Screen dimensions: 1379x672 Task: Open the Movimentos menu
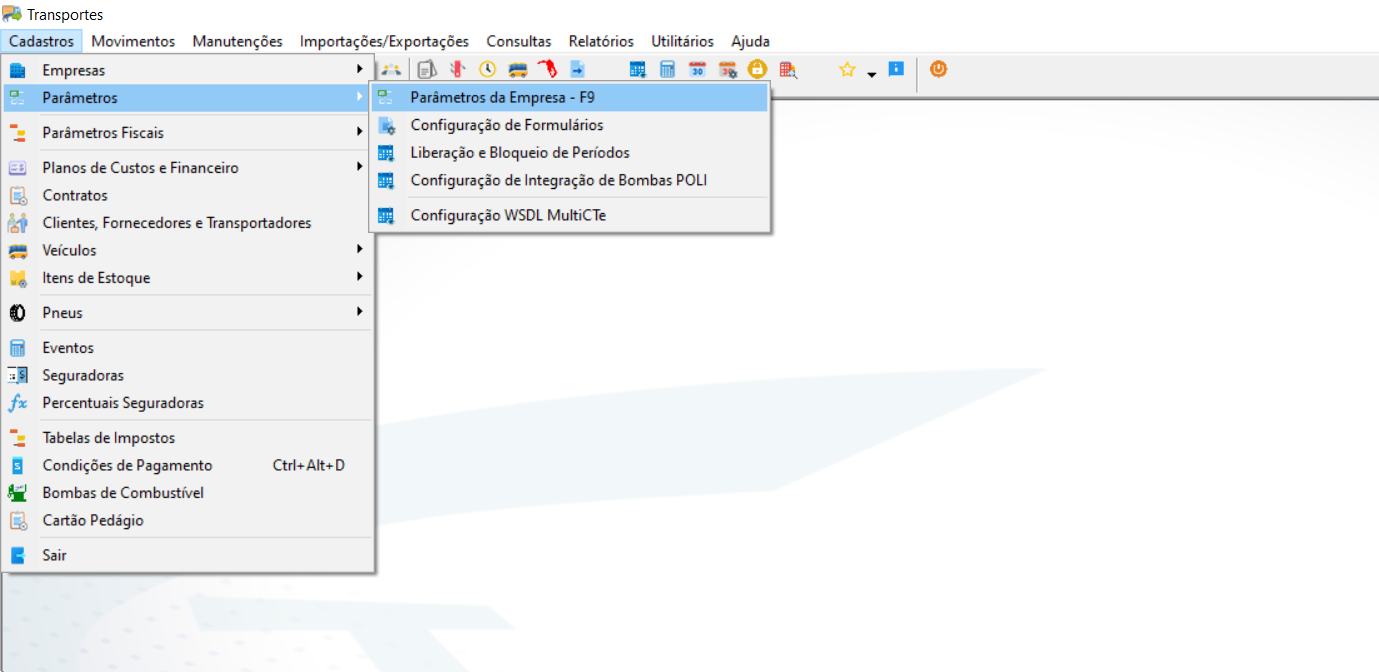pyautogui.click(x=133, y=41)
